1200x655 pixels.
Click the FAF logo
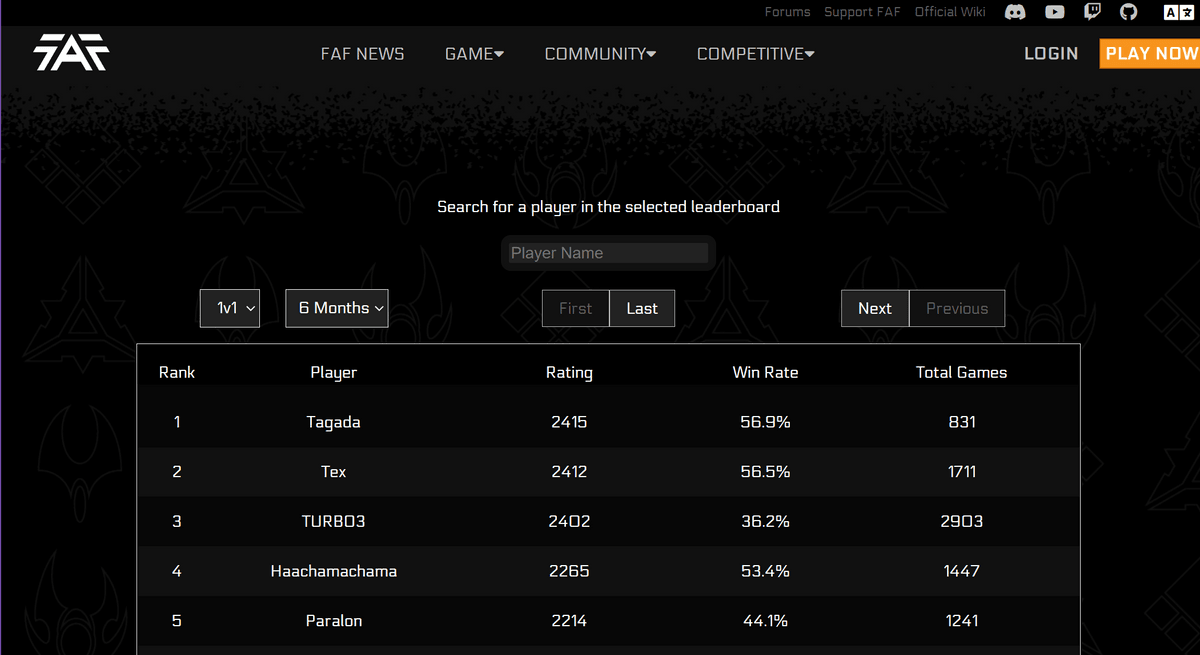point(70,52)
